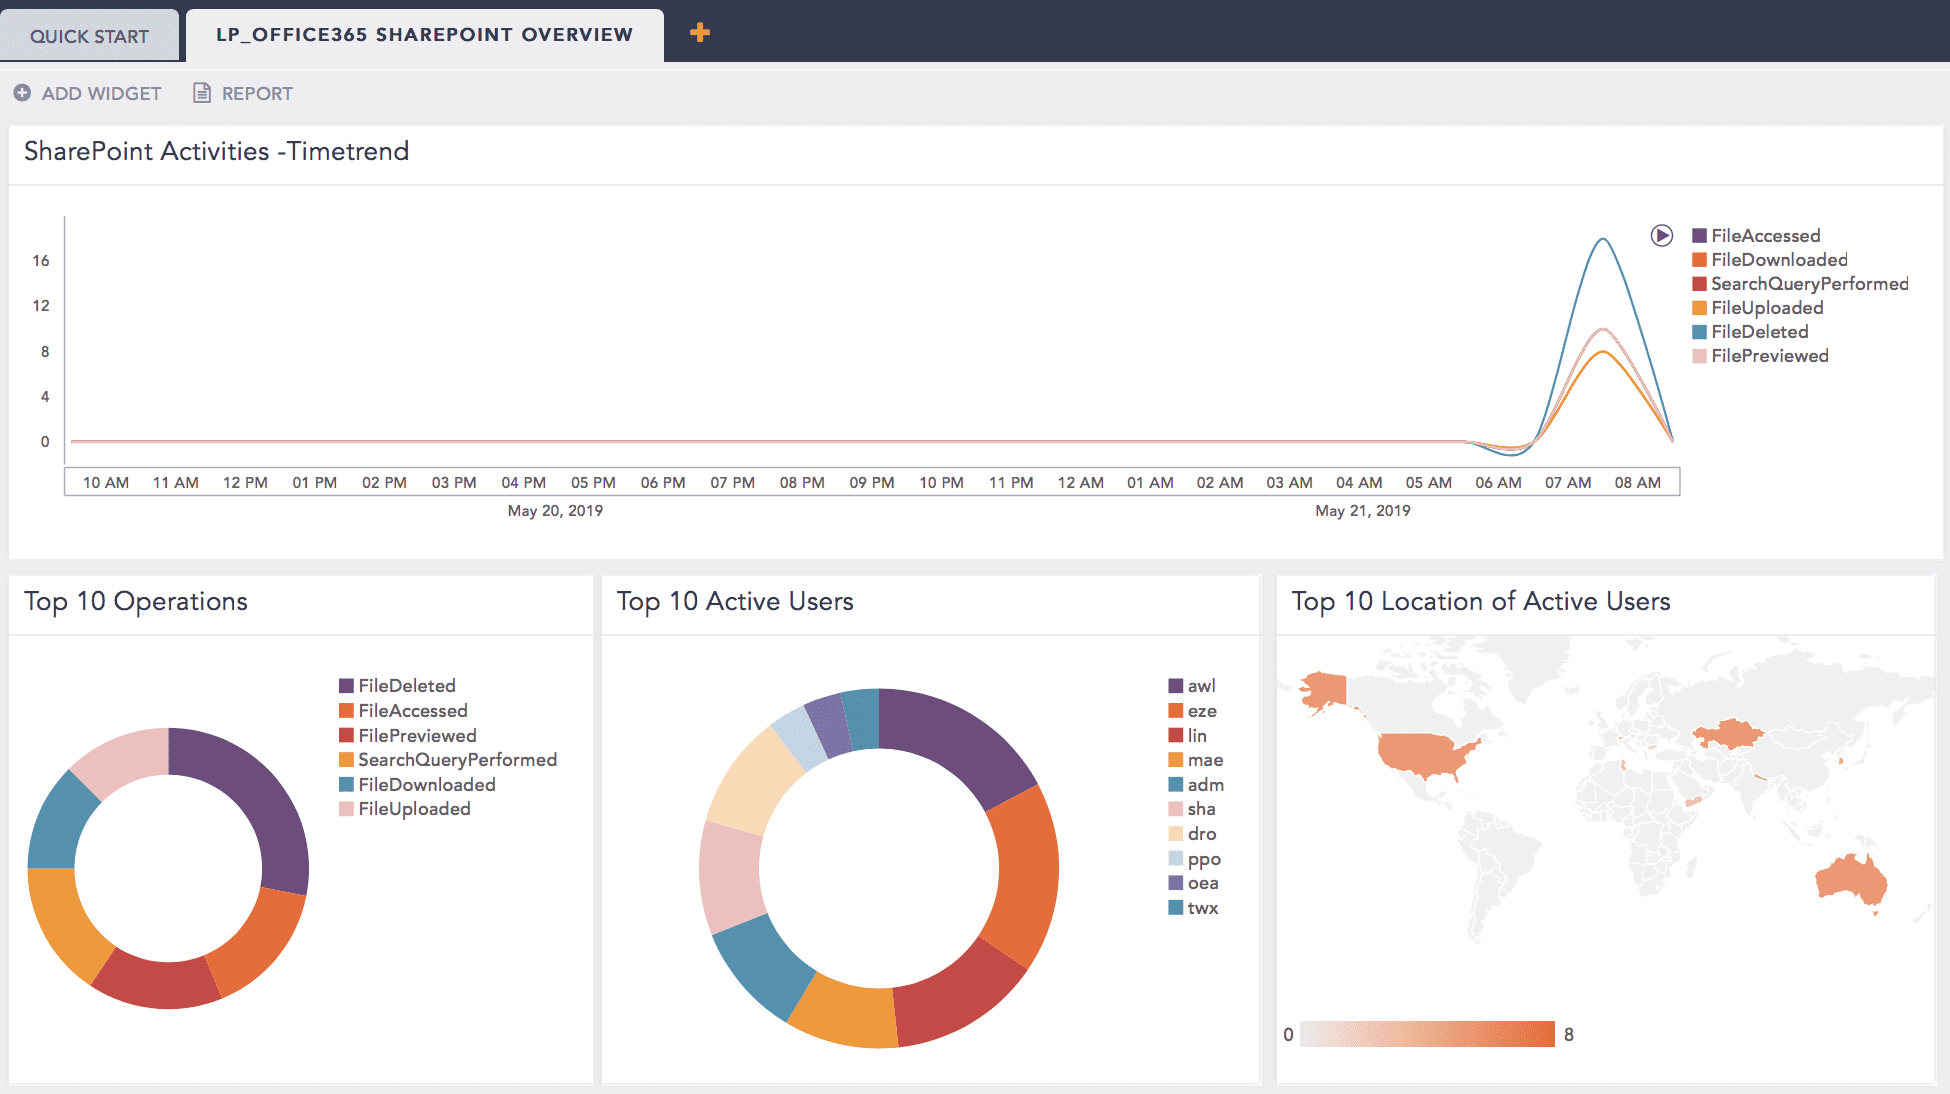Expand the SharePoint Activities -Timetrend widget header
This screenshot has height=1094, width=1950.
pos(216,151)
